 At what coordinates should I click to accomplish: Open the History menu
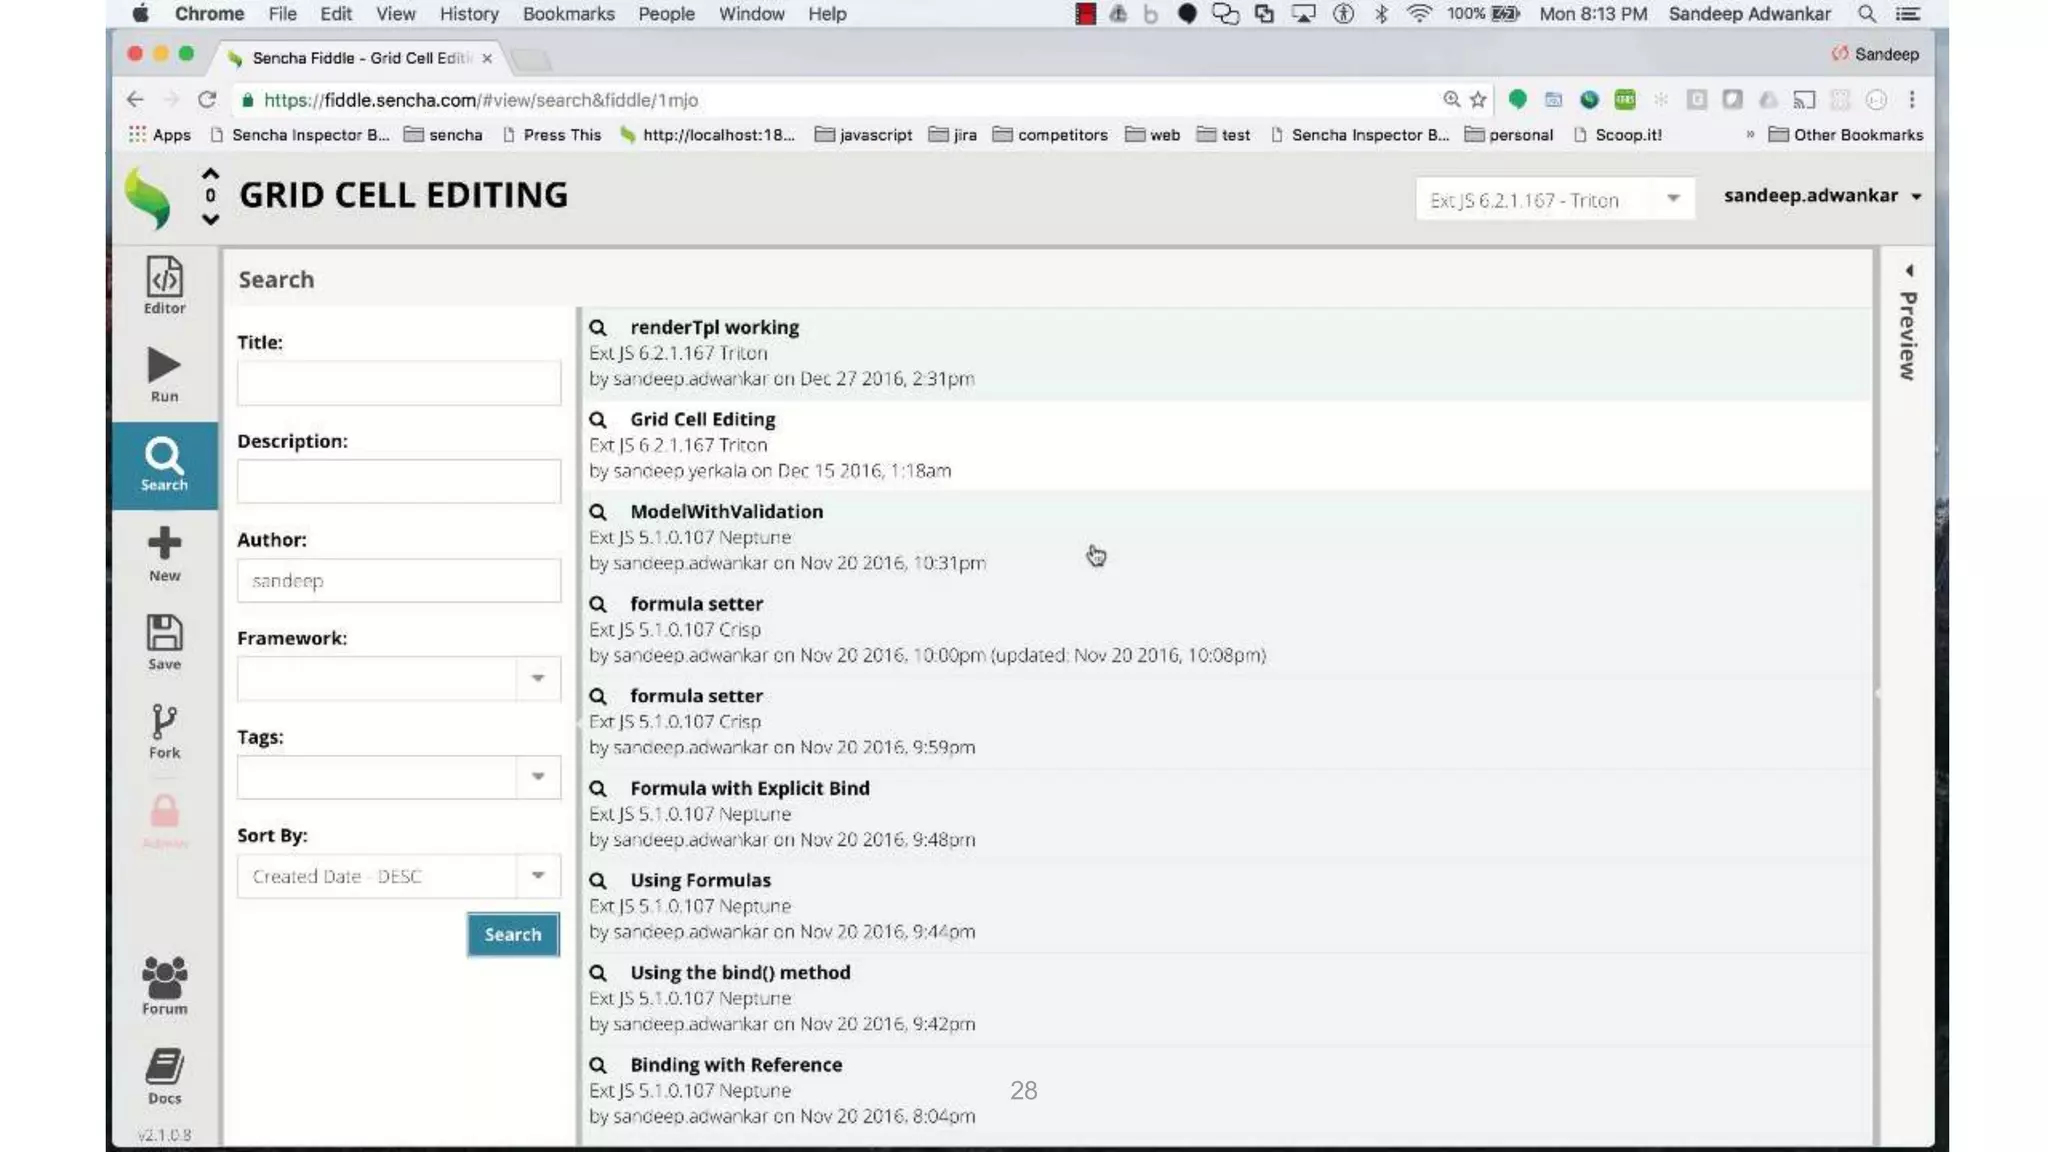[x=469, y=14]
